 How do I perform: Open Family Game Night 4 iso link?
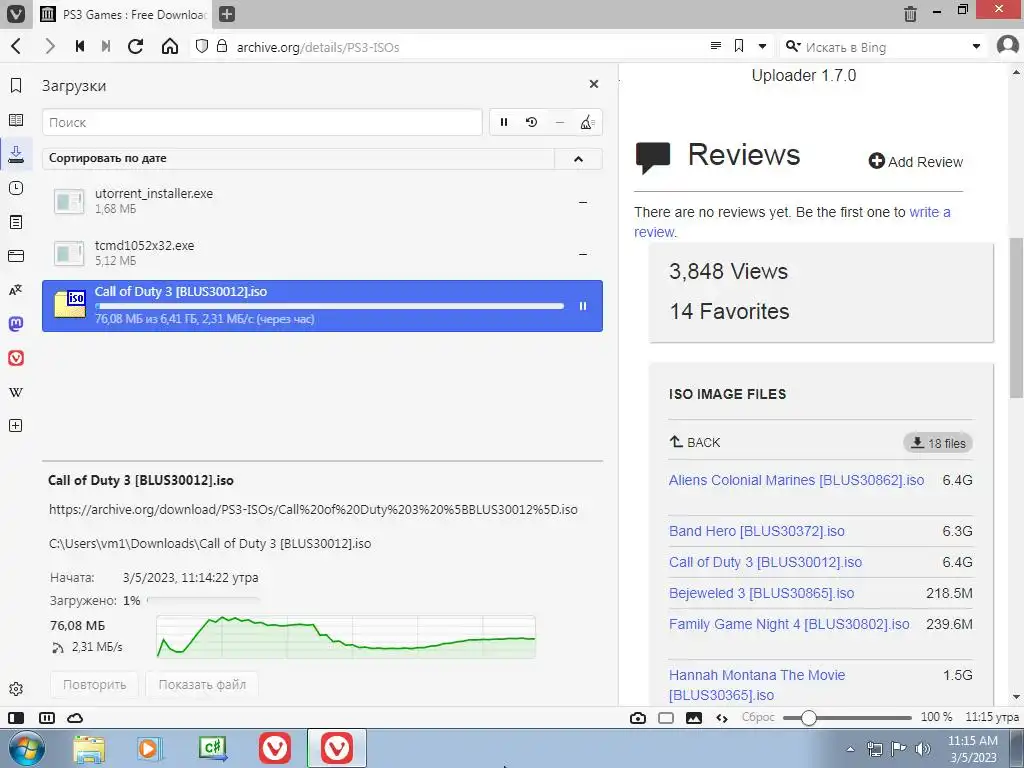click(x=789, y=624)
